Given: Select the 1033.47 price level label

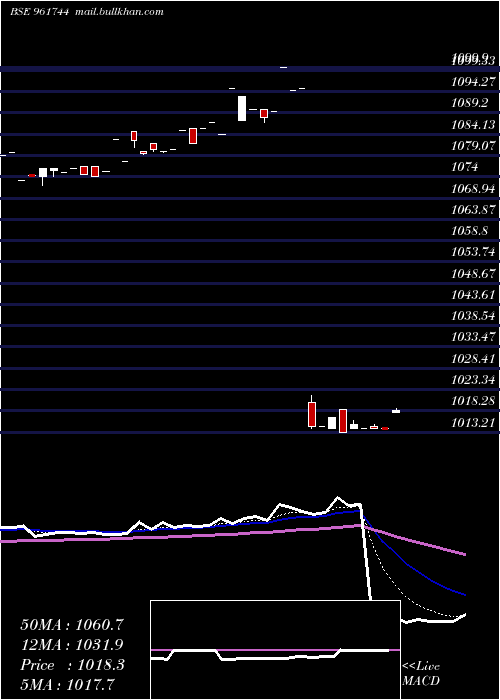Looking at the screenshot, I should coord(473,338).
